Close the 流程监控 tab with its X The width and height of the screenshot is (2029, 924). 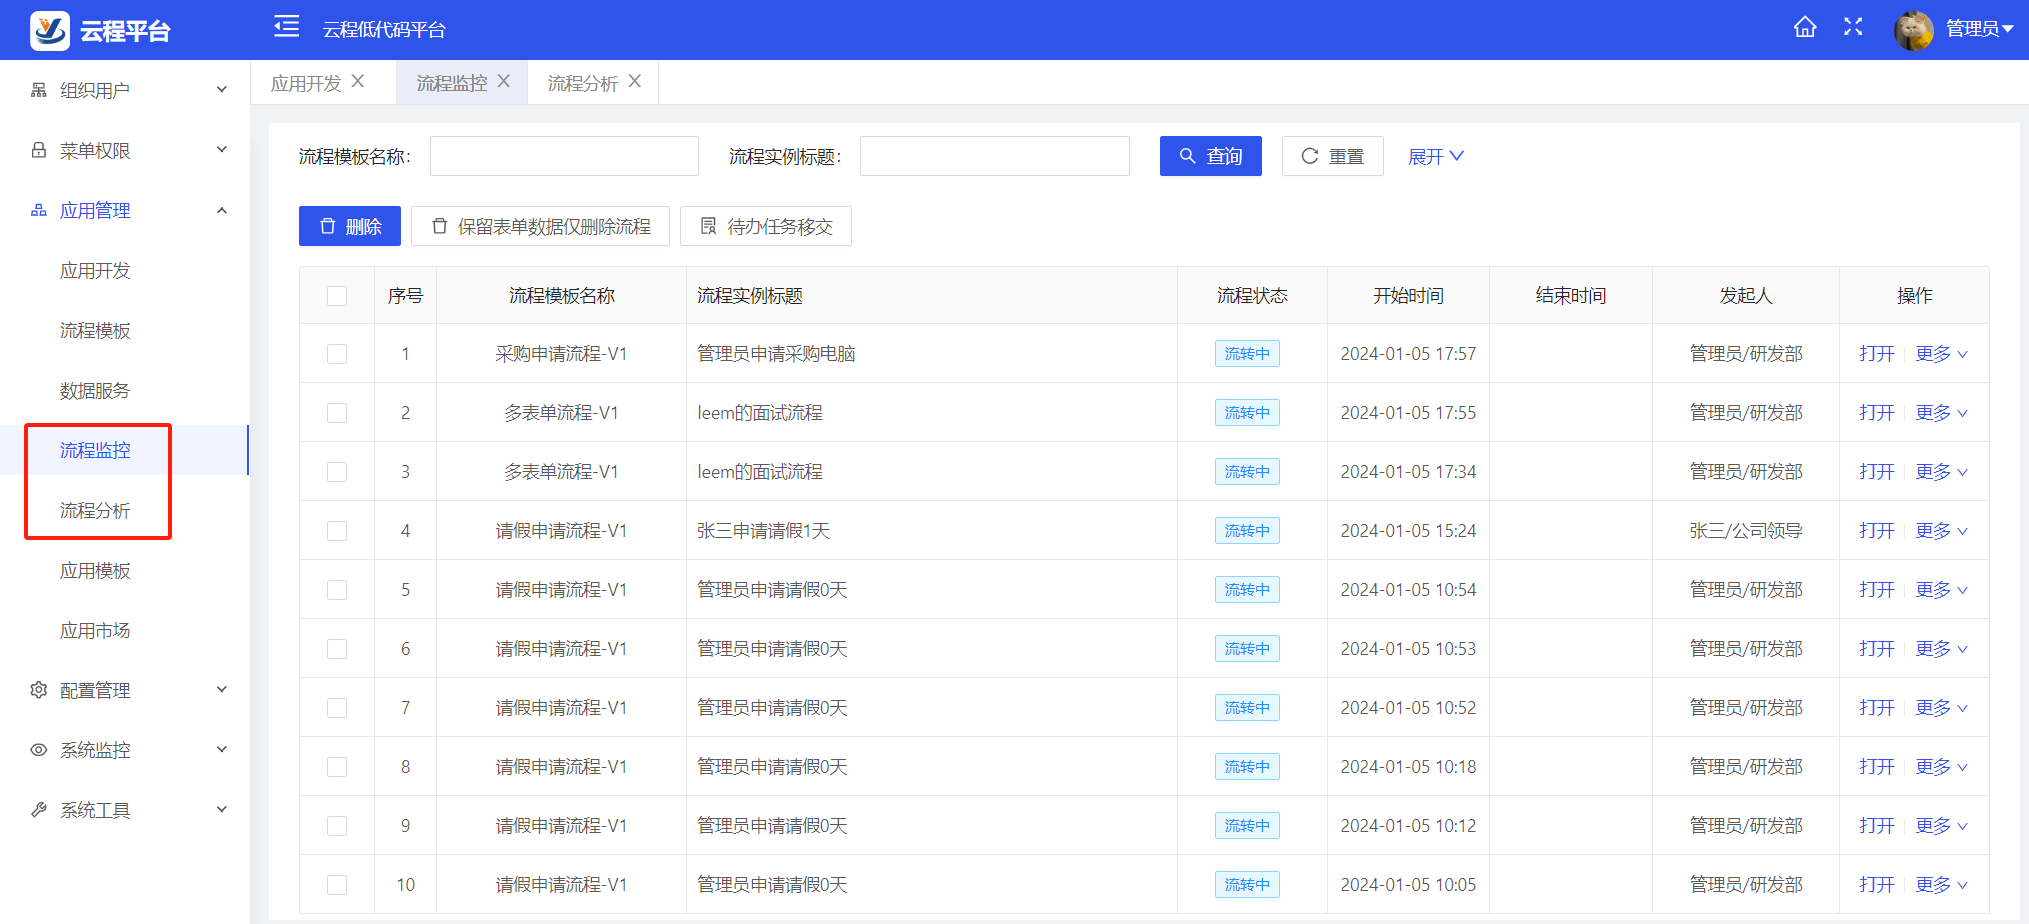tap(504, 81)
